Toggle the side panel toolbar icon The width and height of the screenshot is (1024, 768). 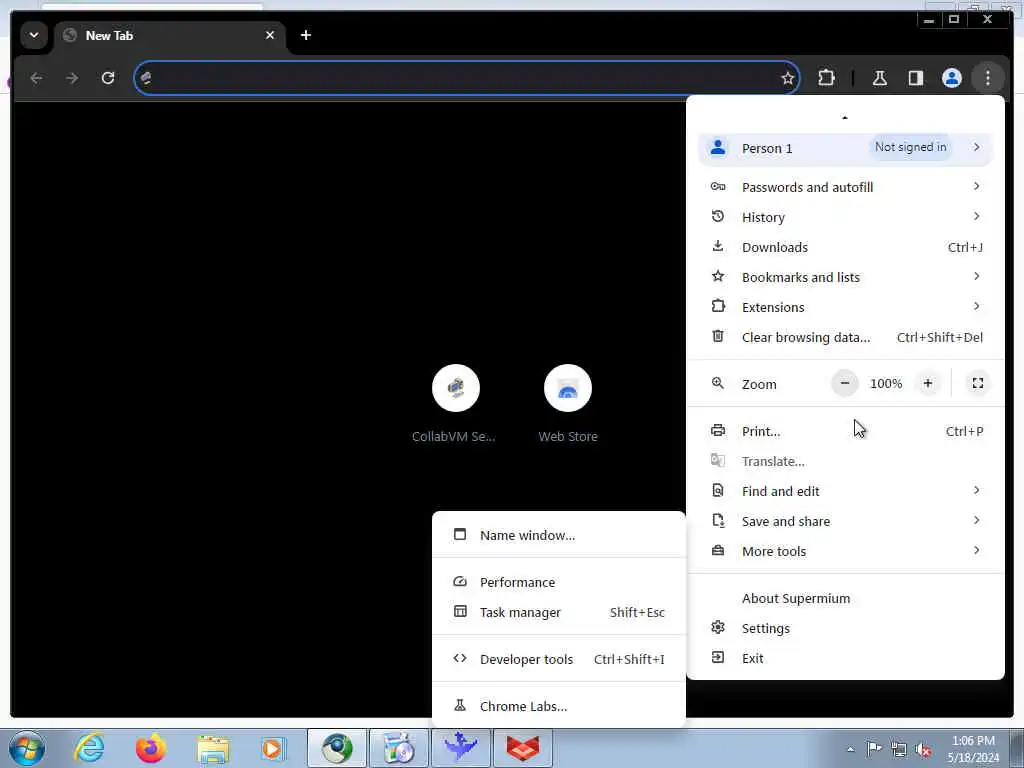[916, 78]
